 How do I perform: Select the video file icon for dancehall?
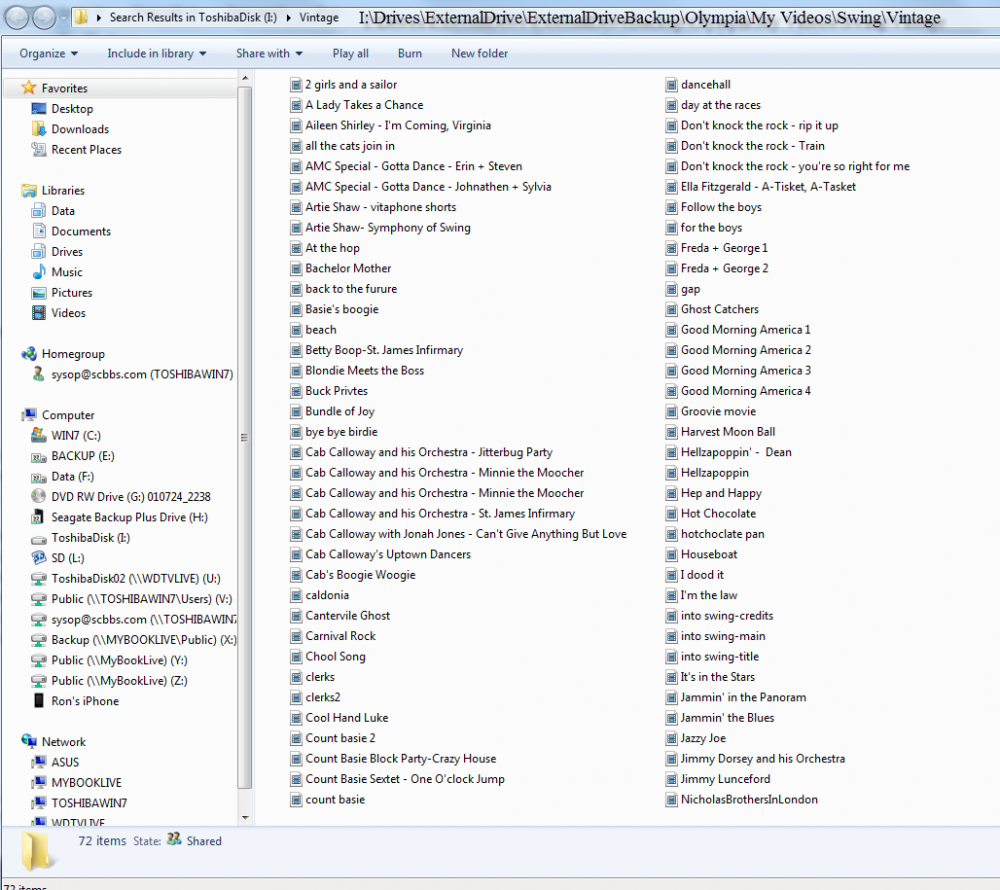click(671, 84)
